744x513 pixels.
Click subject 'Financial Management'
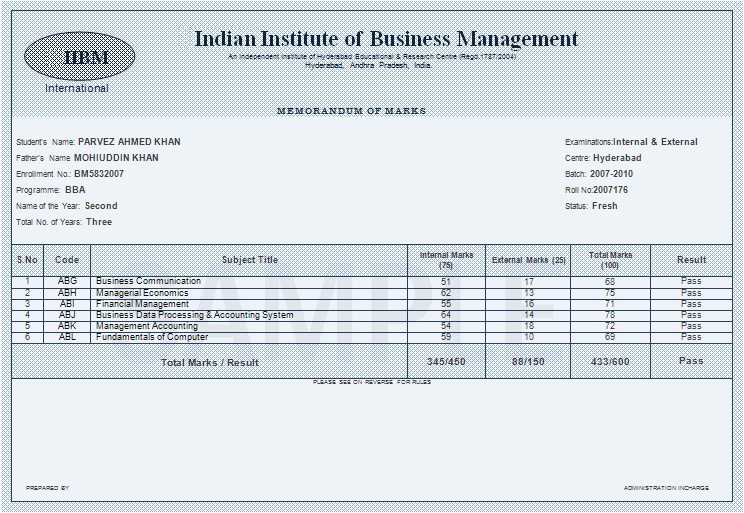coord(142,304)
